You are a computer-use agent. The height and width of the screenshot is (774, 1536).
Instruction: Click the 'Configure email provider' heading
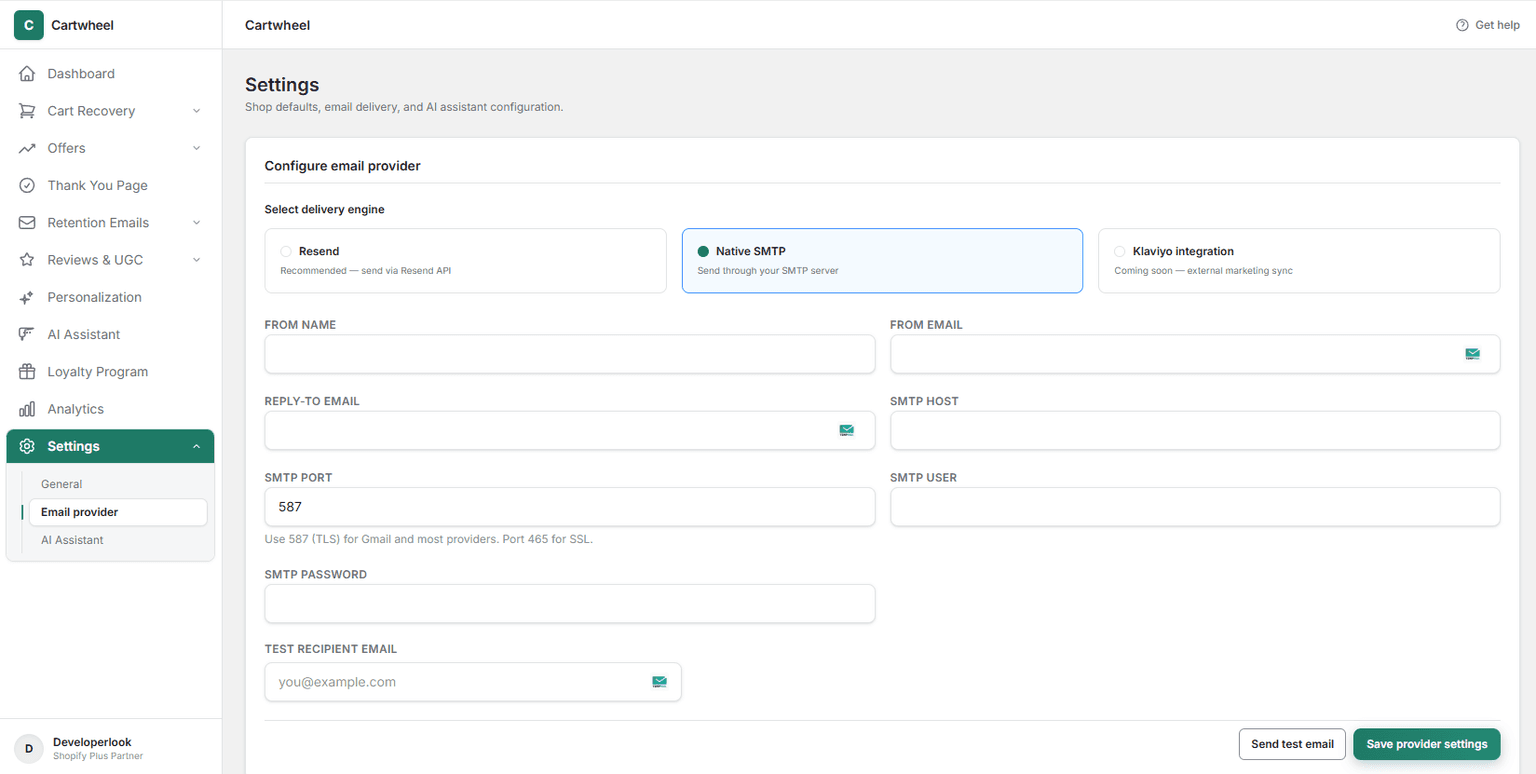(342, 166)
